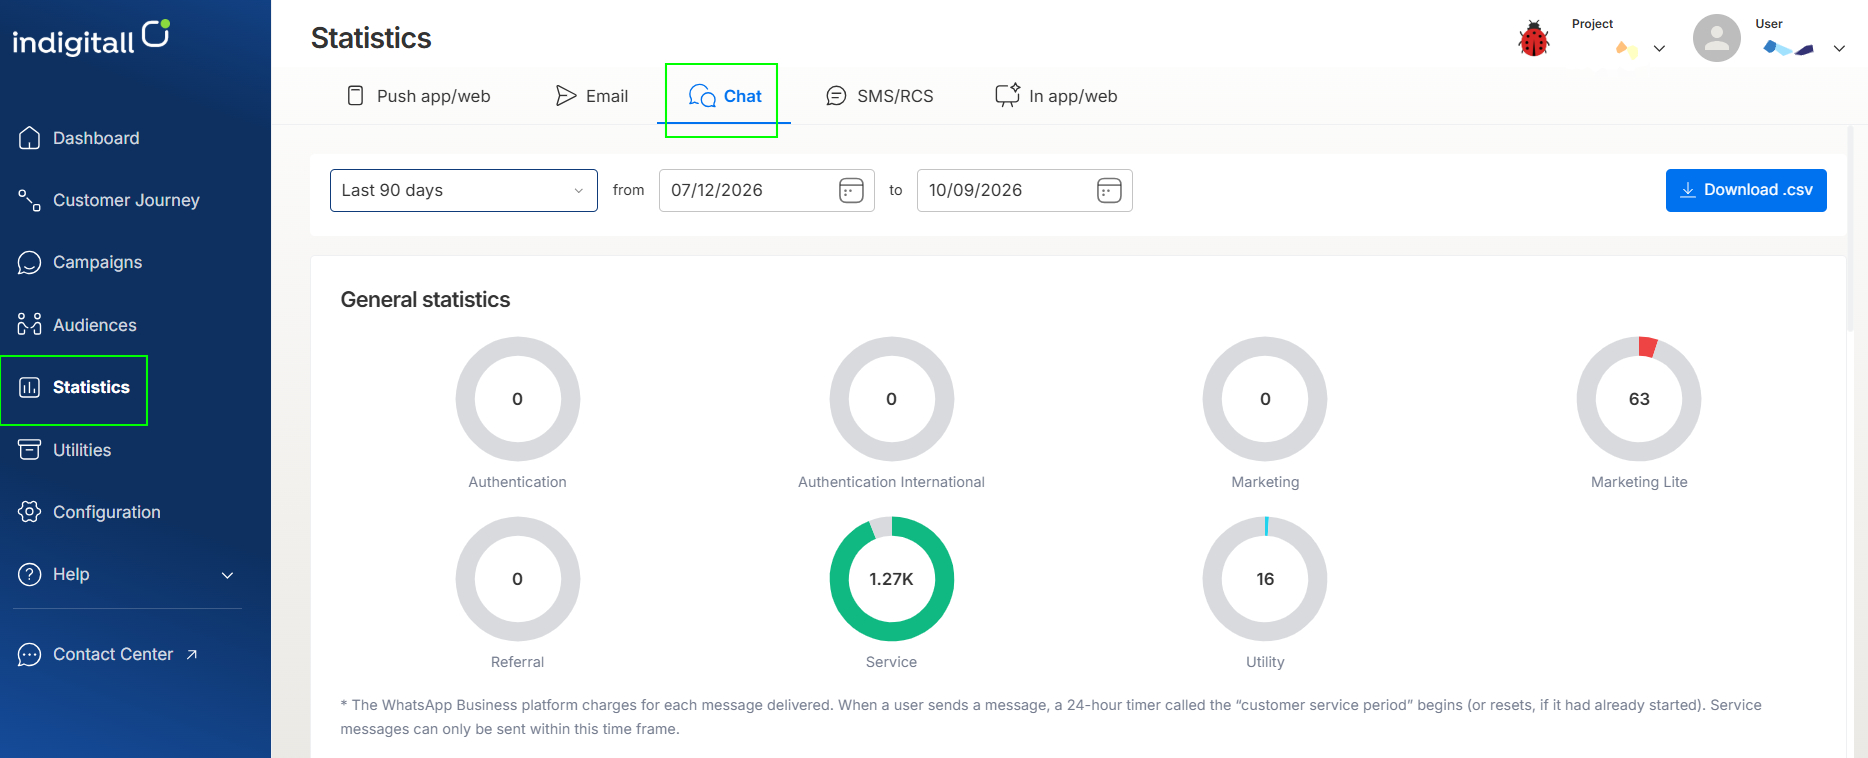The height and width of the screenshot is (758, 1868).
Task: Open calendar picker for to date
Action: click(1109, 190)
